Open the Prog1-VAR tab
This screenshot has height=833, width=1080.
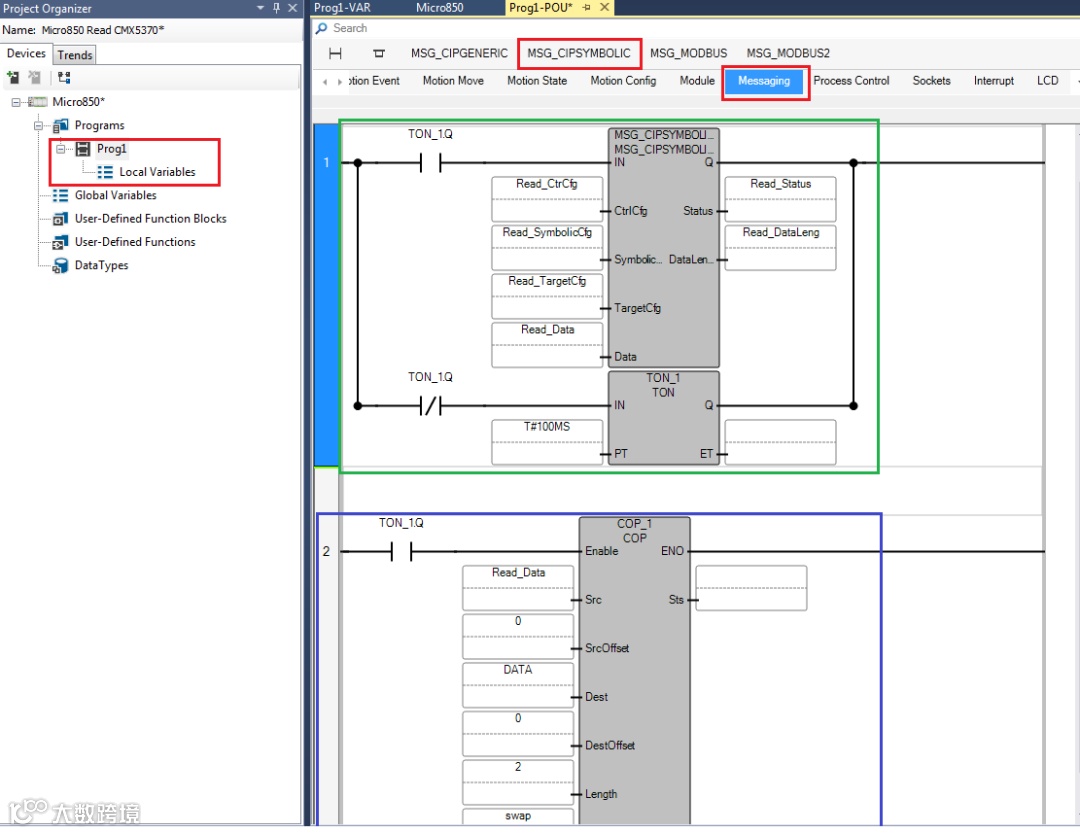pyautogui.click(x=342, y=8)
